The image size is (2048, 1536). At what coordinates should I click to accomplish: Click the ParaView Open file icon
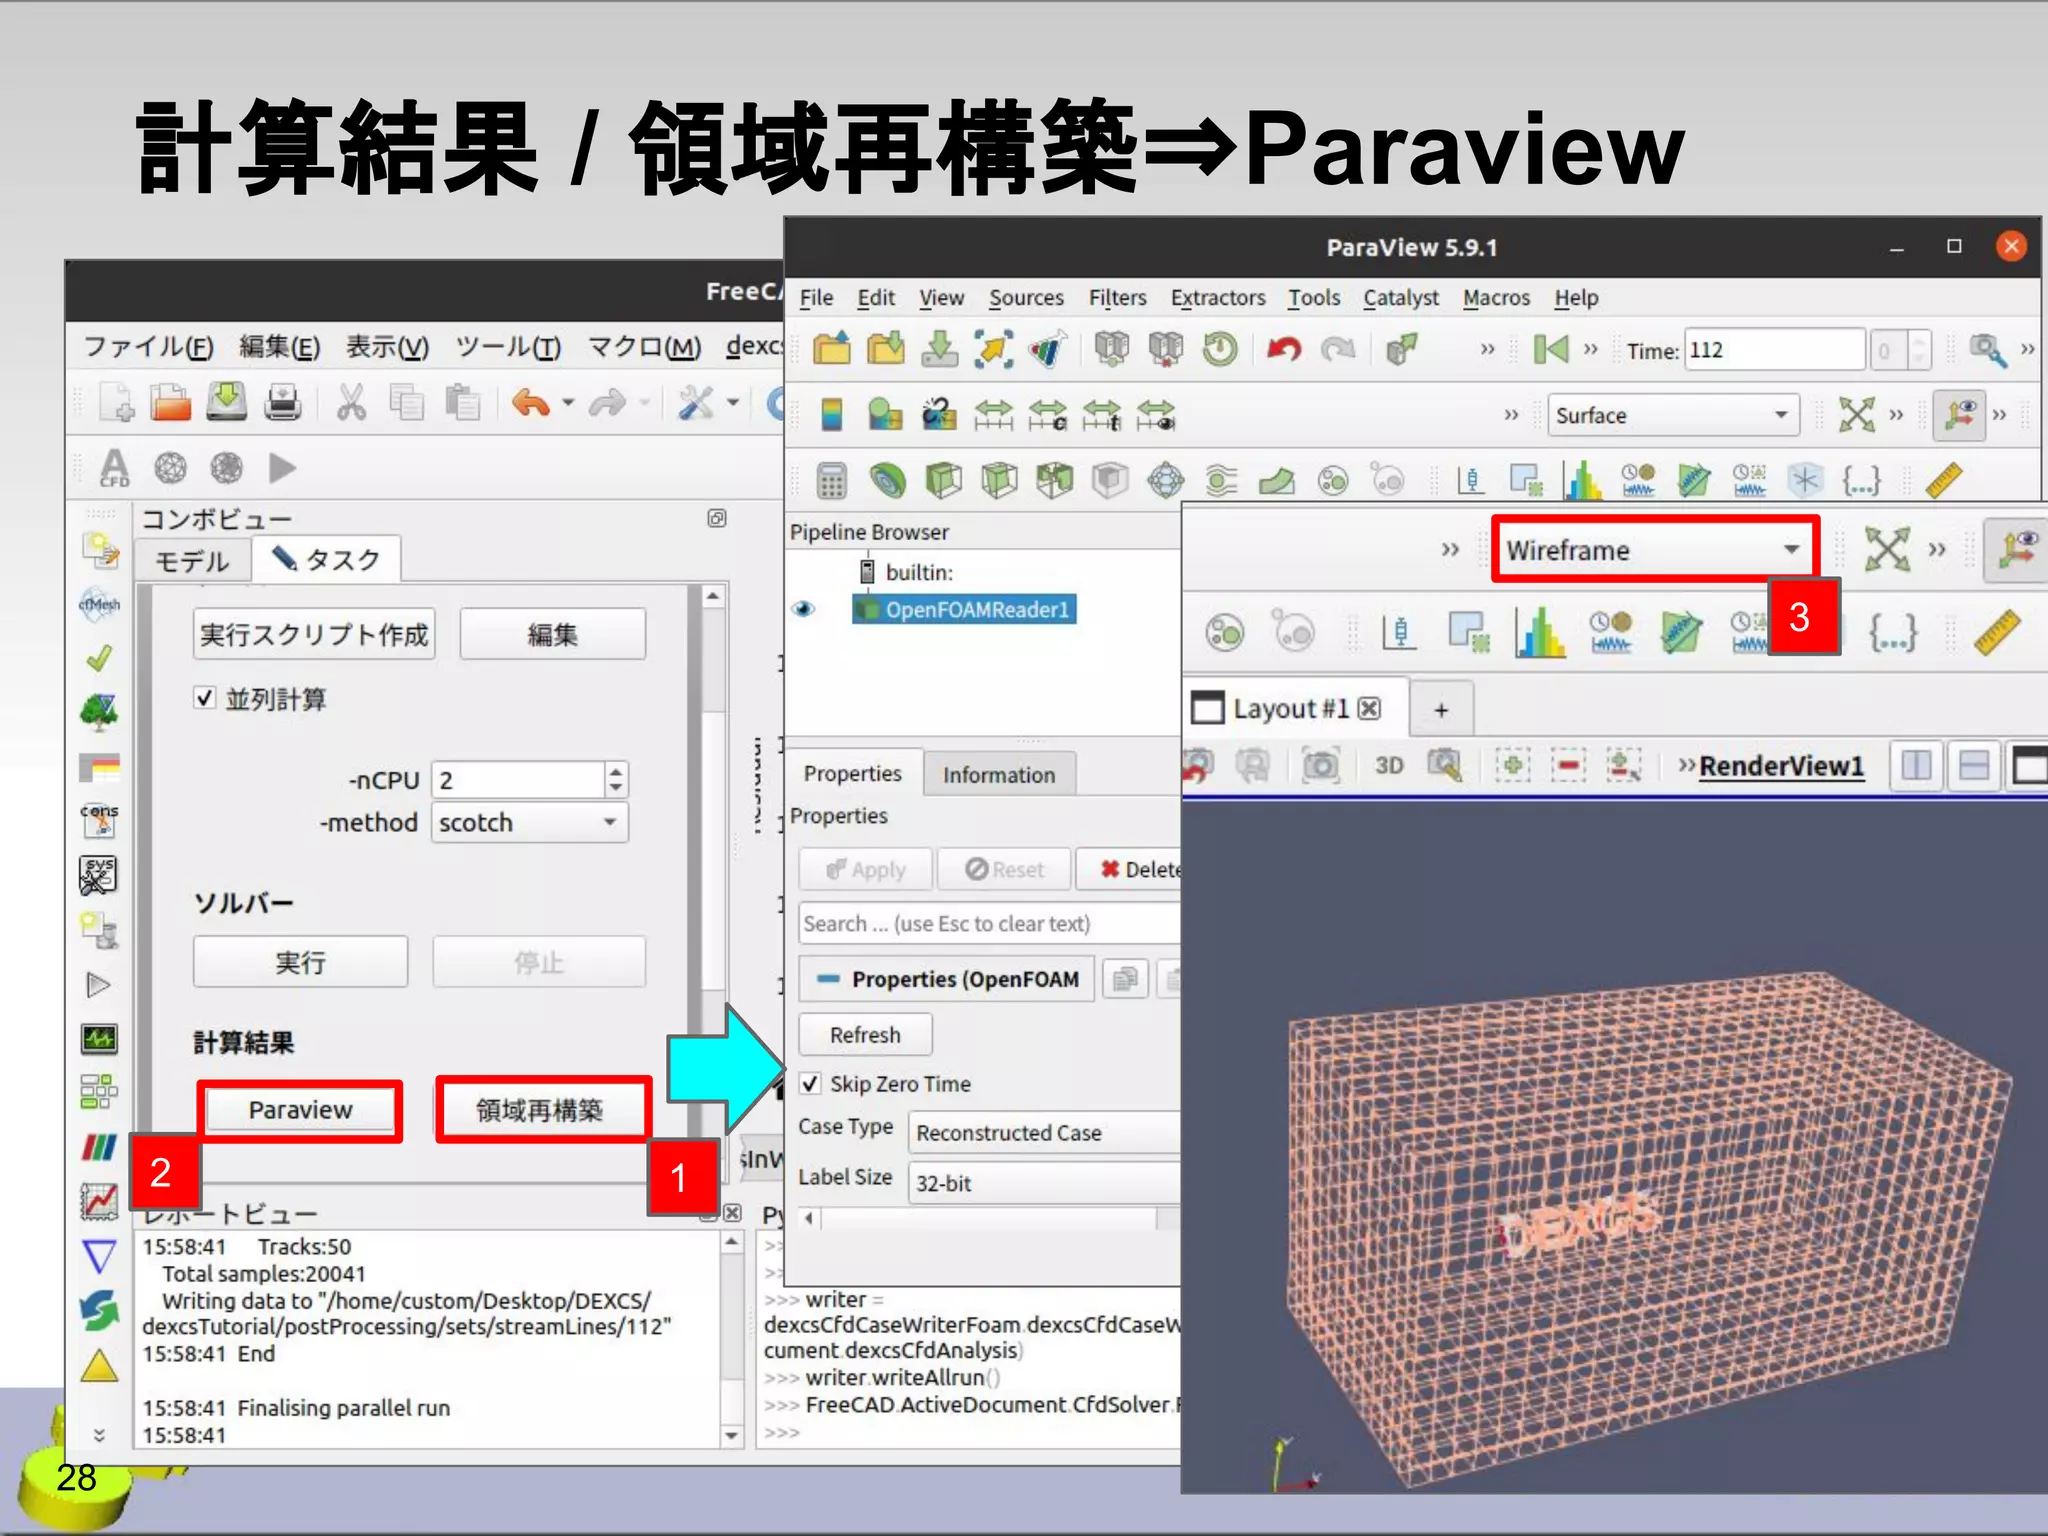[831, 349]
